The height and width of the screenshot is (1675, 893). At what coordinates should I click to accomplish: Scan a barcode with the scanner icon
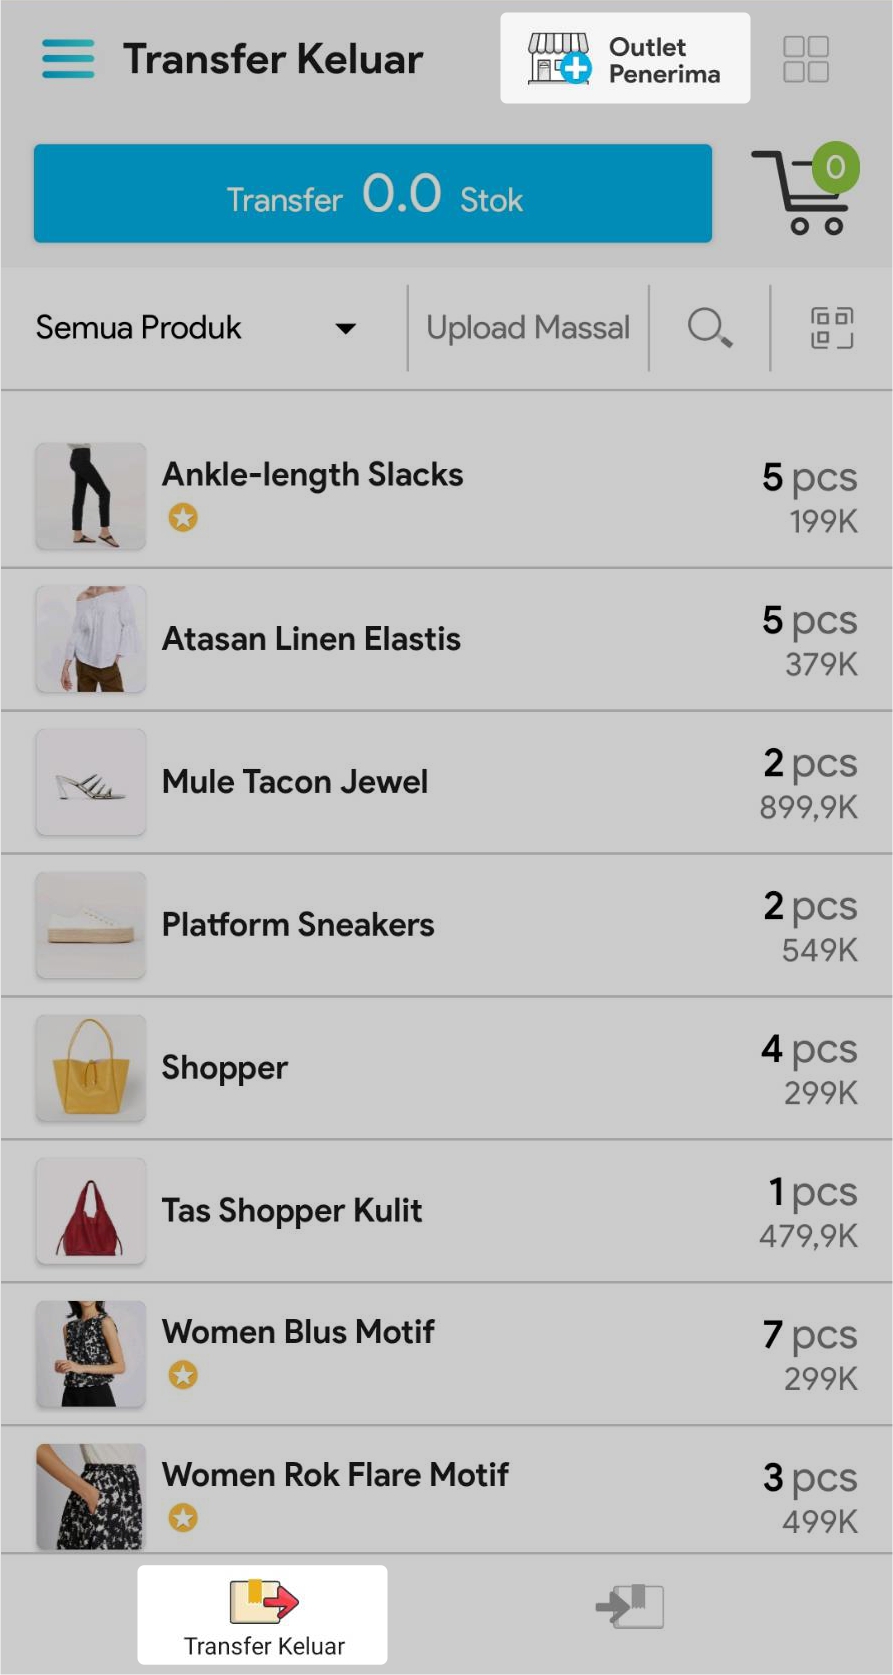(831, 328)
